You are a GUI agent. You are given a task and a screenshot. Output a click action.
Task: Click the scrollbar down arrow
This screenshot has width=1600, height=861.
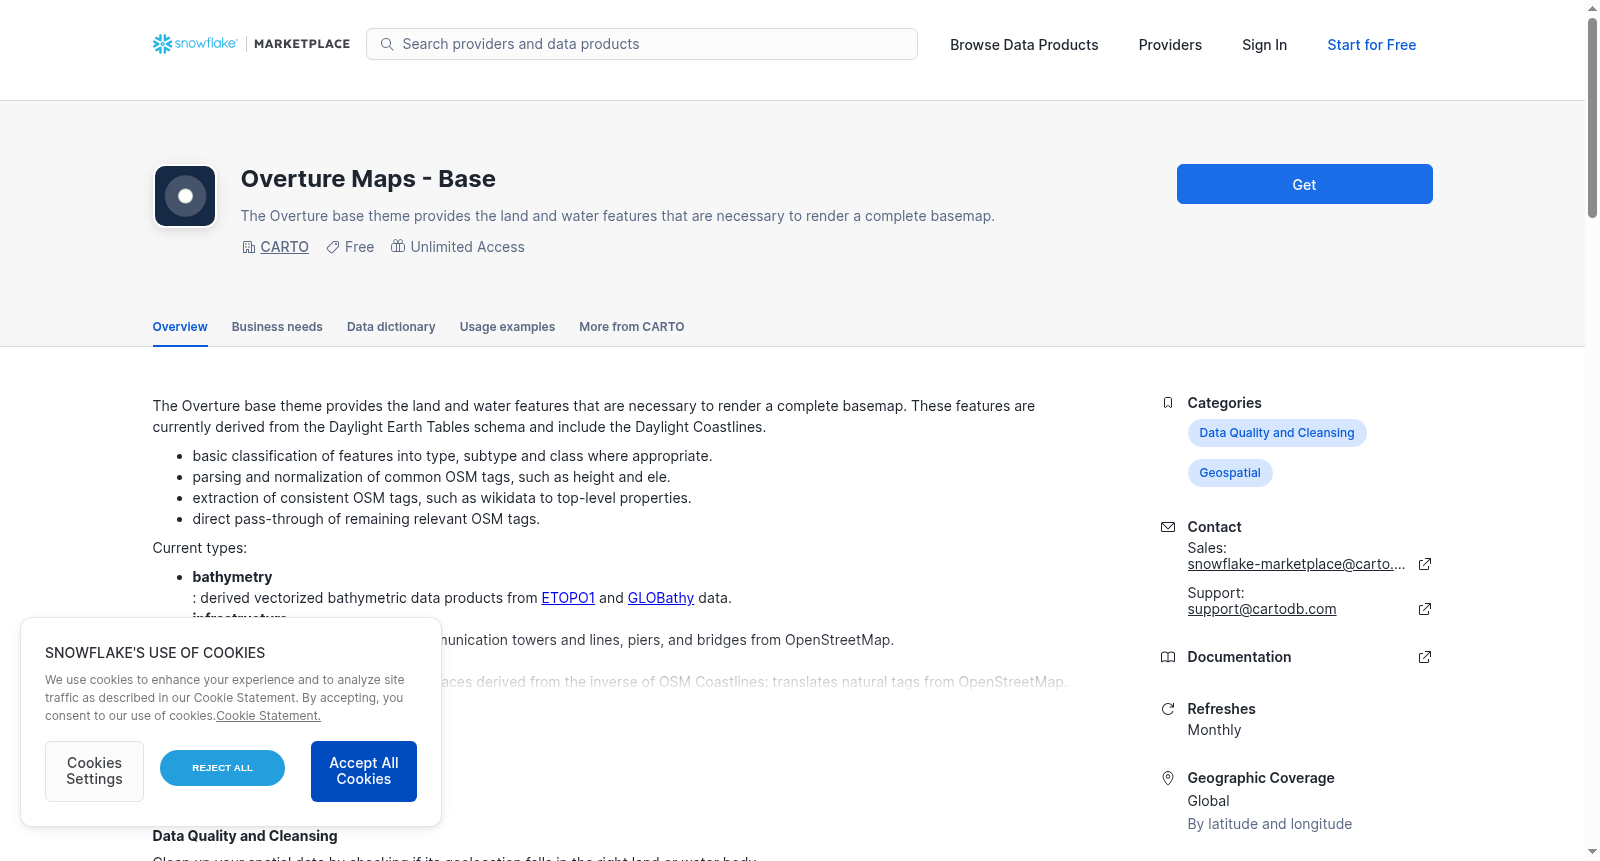click(1592, 852)
